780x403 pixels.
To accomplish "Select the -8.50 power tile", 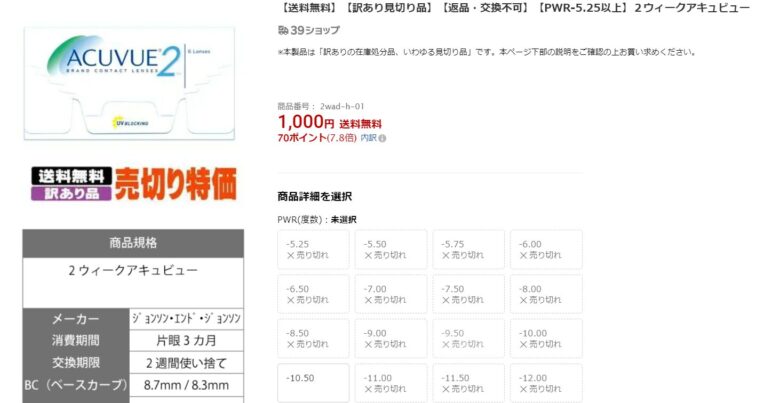I will (x=313, y=338).
